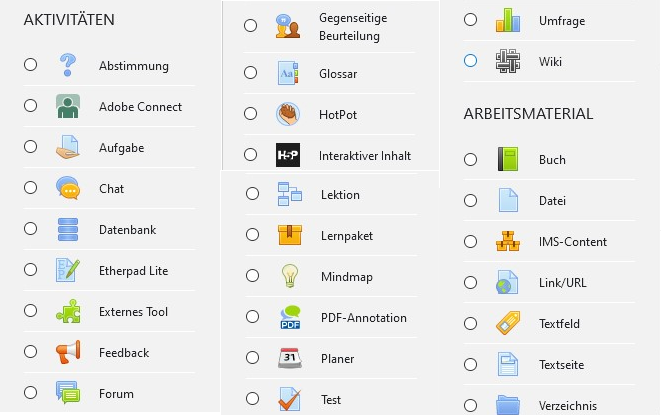Click the Feedback megaphone icon
The image size is (661, 415).
67,352
